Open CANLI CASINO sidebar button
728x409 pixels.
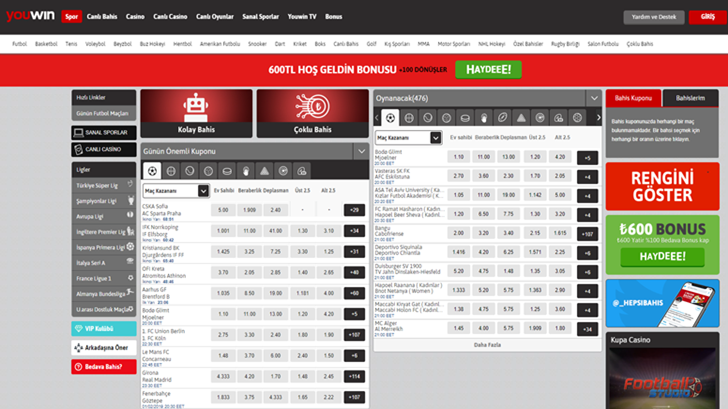coord(104,149)
